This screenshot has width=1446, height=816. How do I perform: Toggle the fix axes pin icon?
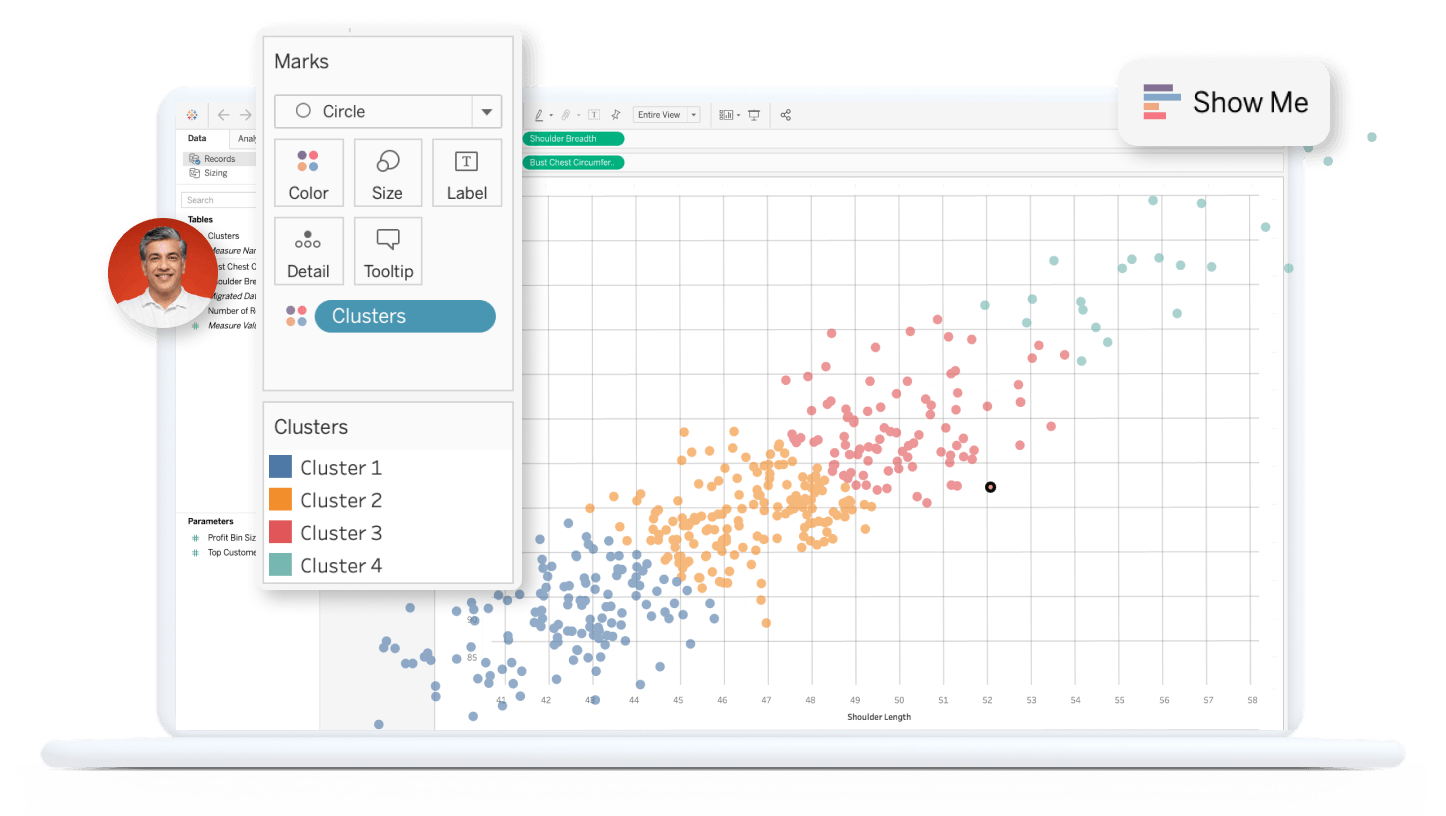click(617, 114)
